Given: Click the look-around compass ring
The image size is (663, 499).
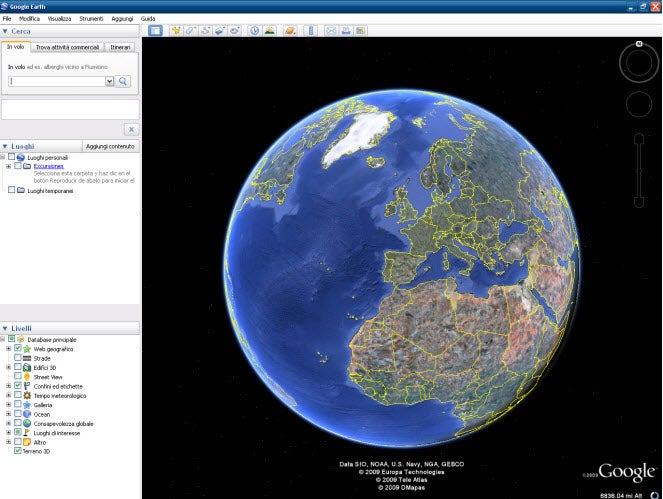Looking at the screenshot, I should click(639, 63).
